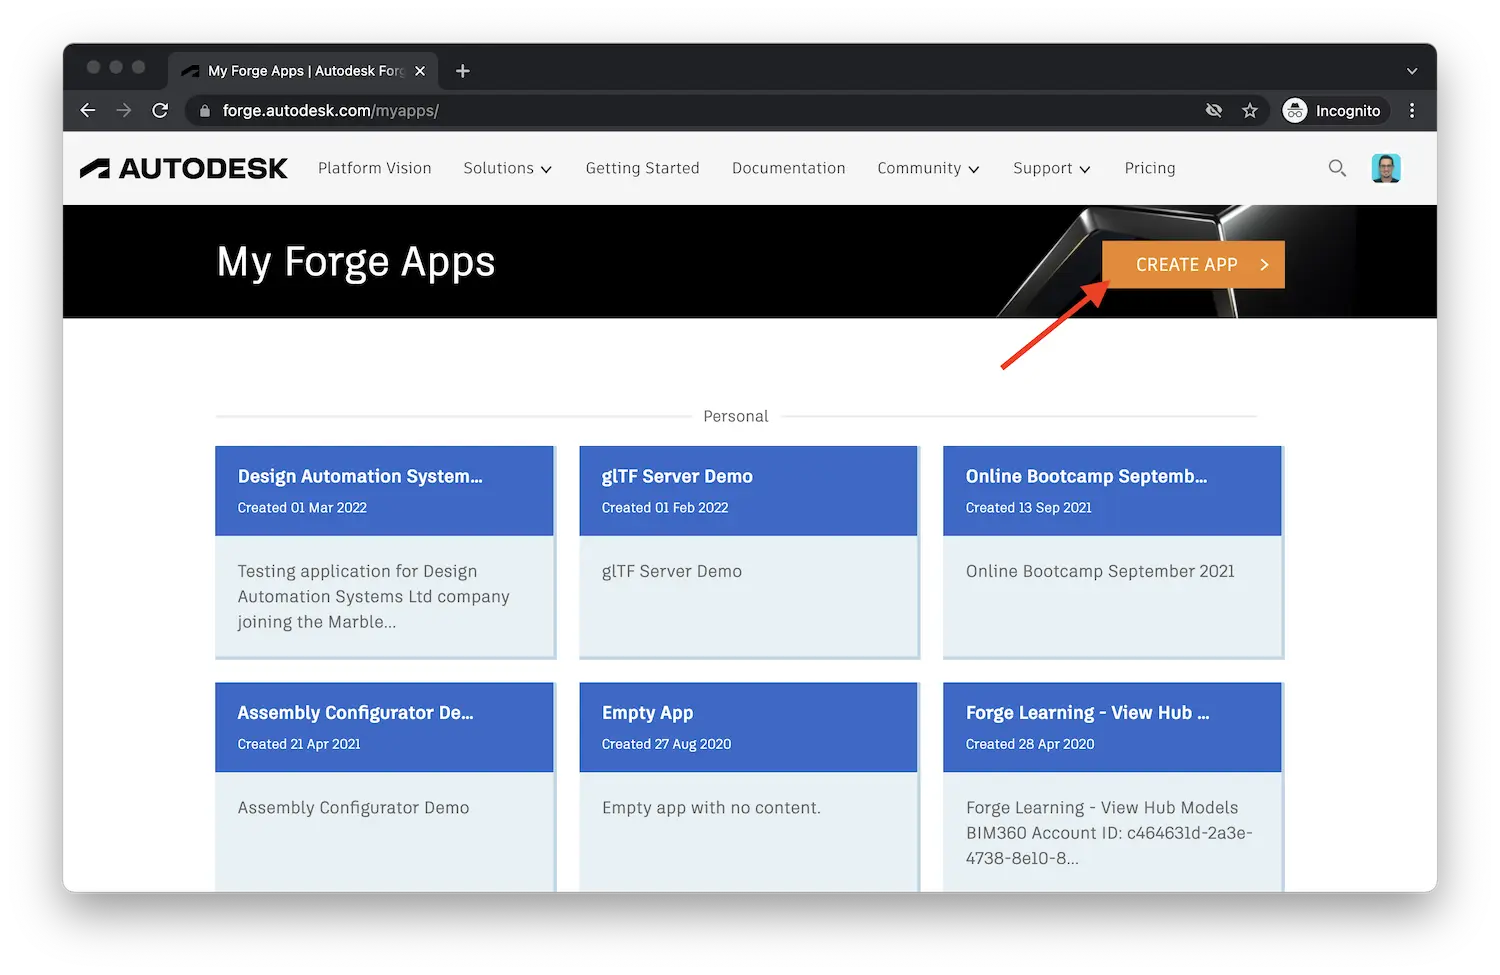Image resolution: width=1500 pixels, height=975 pixels.
Task: Click 'Created 13 Sep 2021' date text
Action: pos(1029,508)
